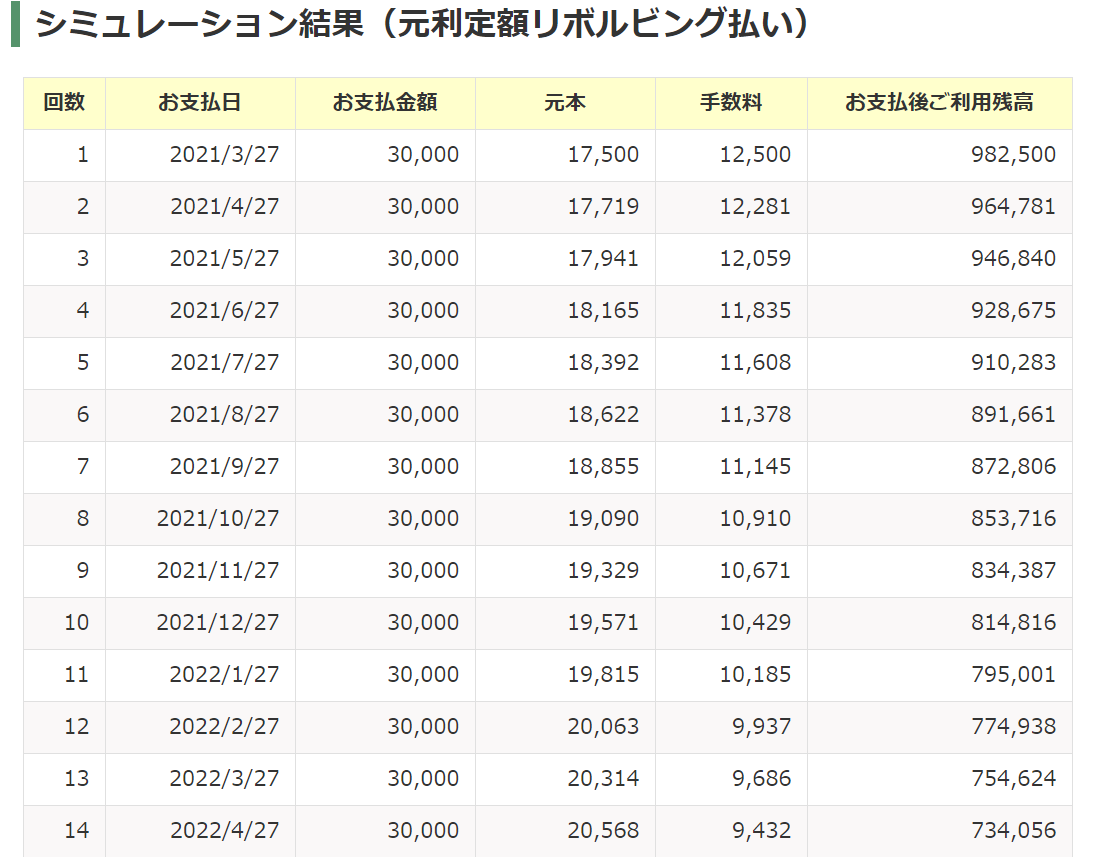Click principal value 20,314
Viewport: 1105px width, 857px height.
pos(604,779)
